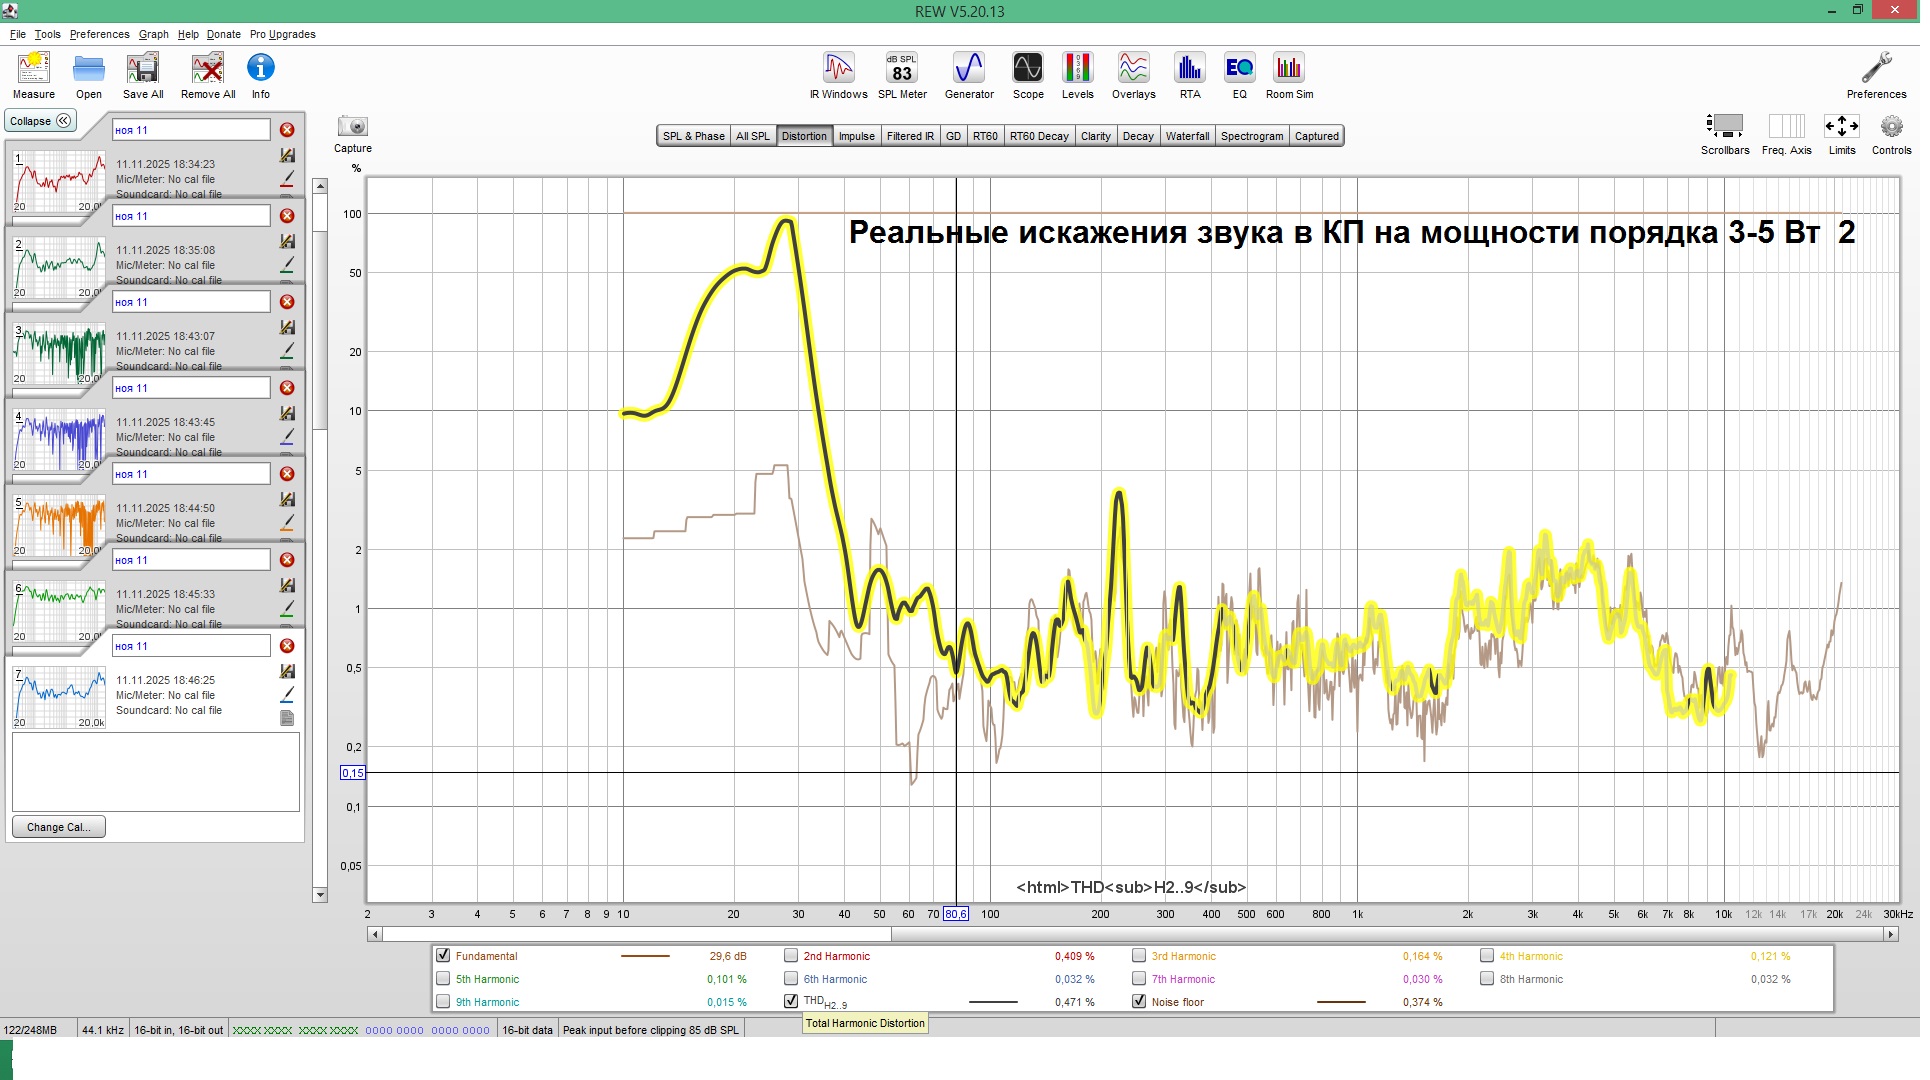The width and height of the screenshot is (1930, 1080).
Task: Switch to the Waterfall tab
Action: [1187, 136]
